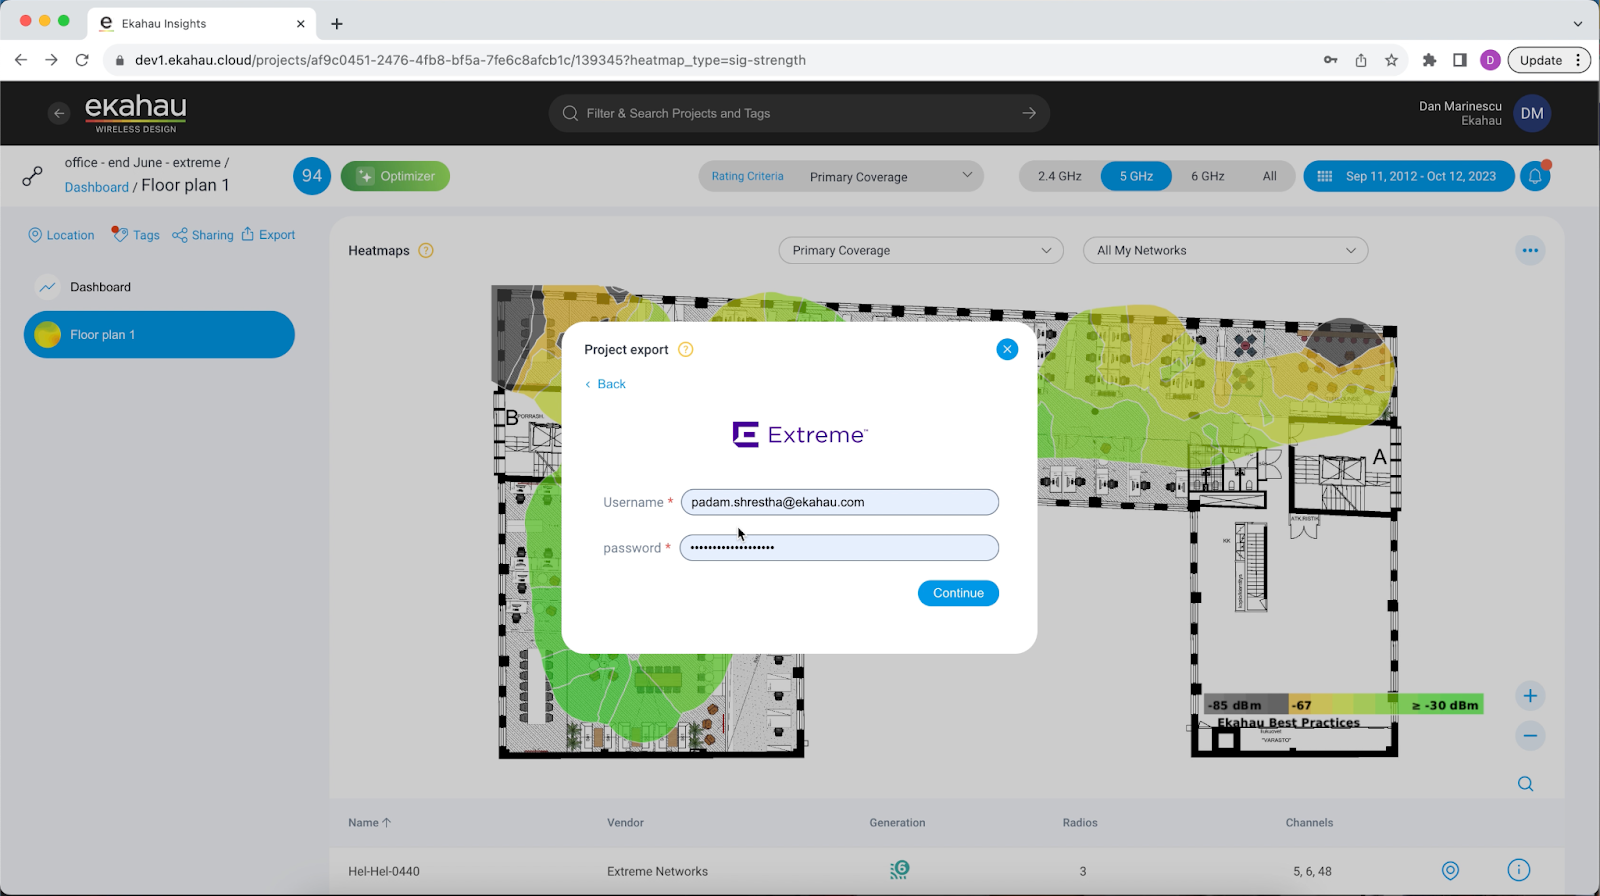Click the browser Update button
The width and height of the screenshot is (1600, 896).
point(1549,60)
